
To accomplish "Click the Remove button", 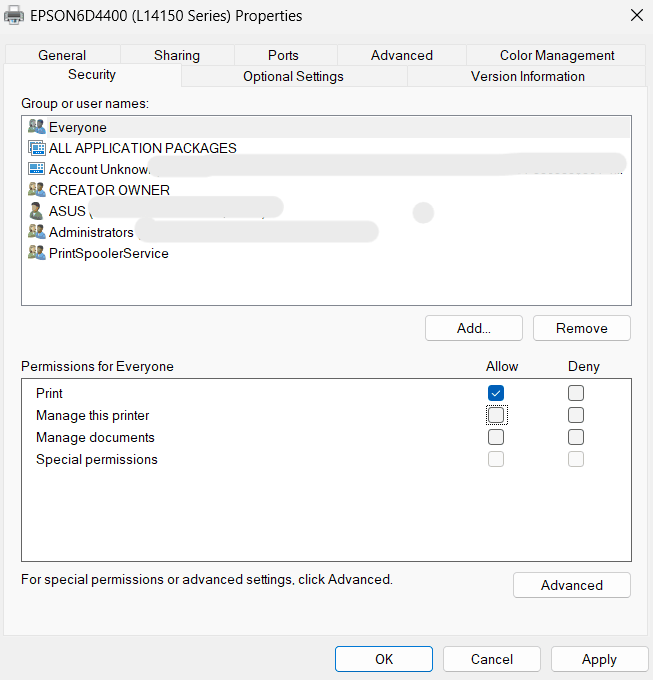I will pos(581,328).
